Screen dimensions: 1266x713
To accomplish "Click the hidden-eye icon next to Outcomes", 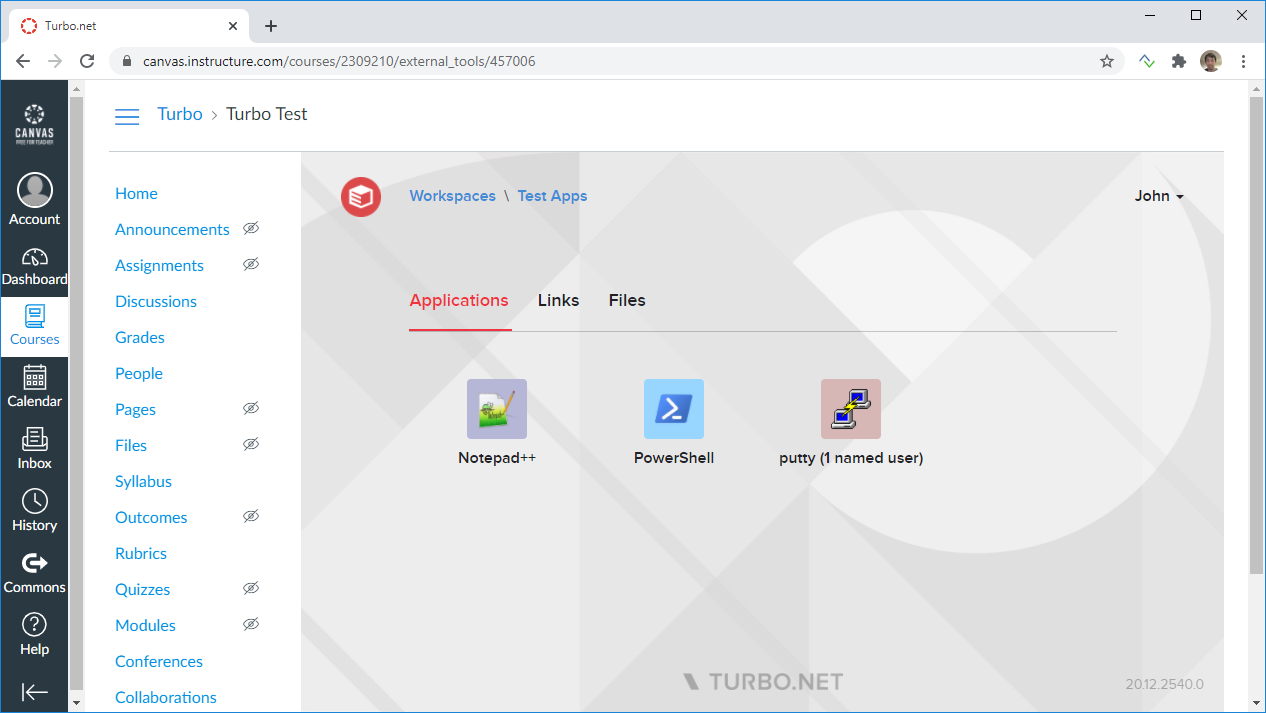I will click(x=251, y=517).
